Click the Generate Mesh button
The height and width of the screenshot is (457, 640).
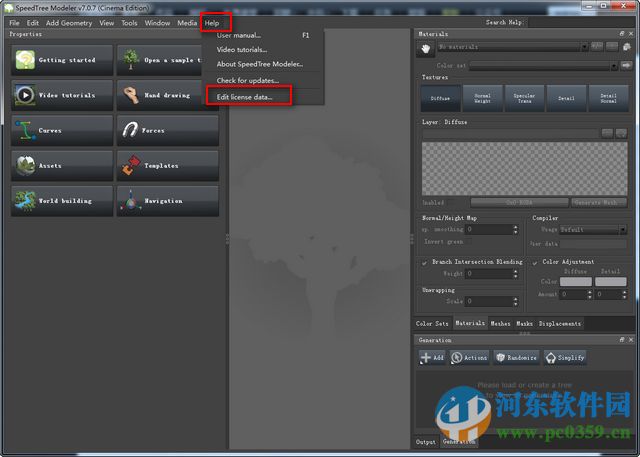pyautogui.click(x=599, y=202)
